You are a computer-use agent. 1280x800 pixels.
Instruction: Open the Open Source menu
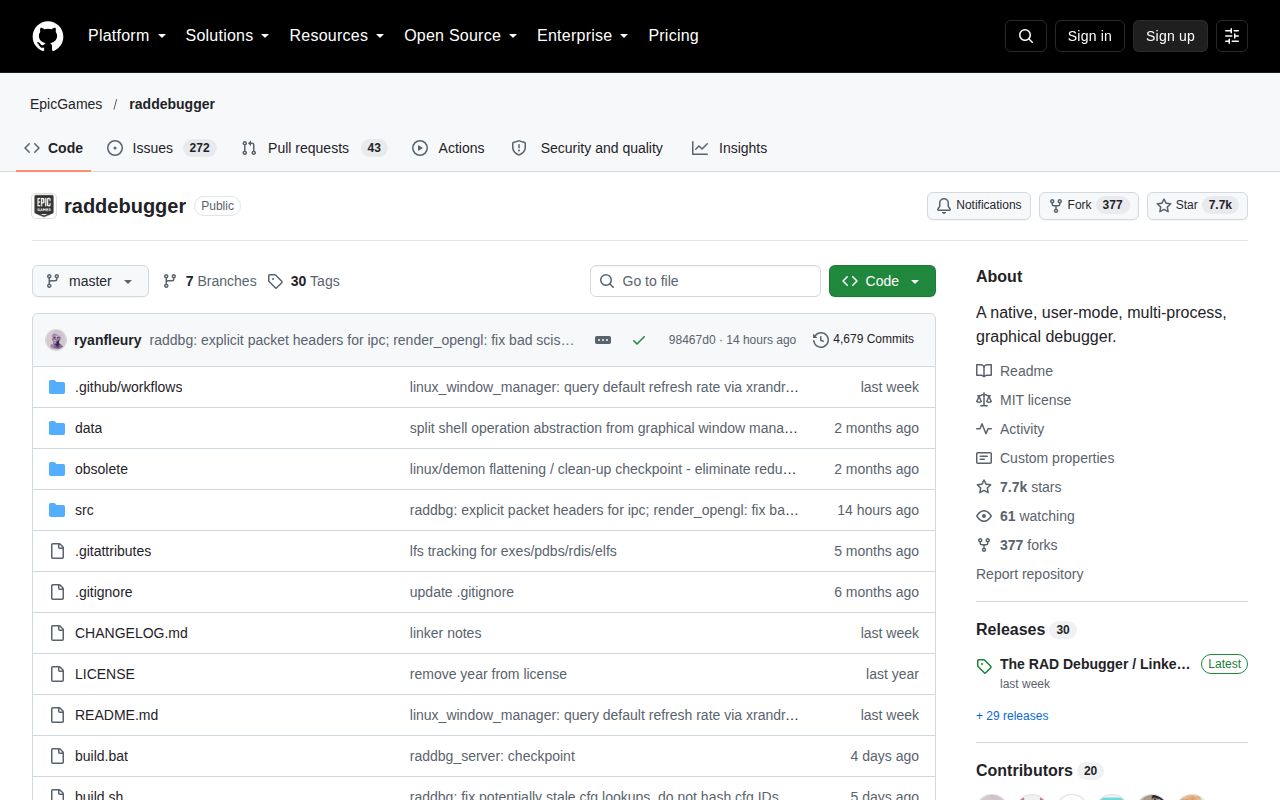461,35
